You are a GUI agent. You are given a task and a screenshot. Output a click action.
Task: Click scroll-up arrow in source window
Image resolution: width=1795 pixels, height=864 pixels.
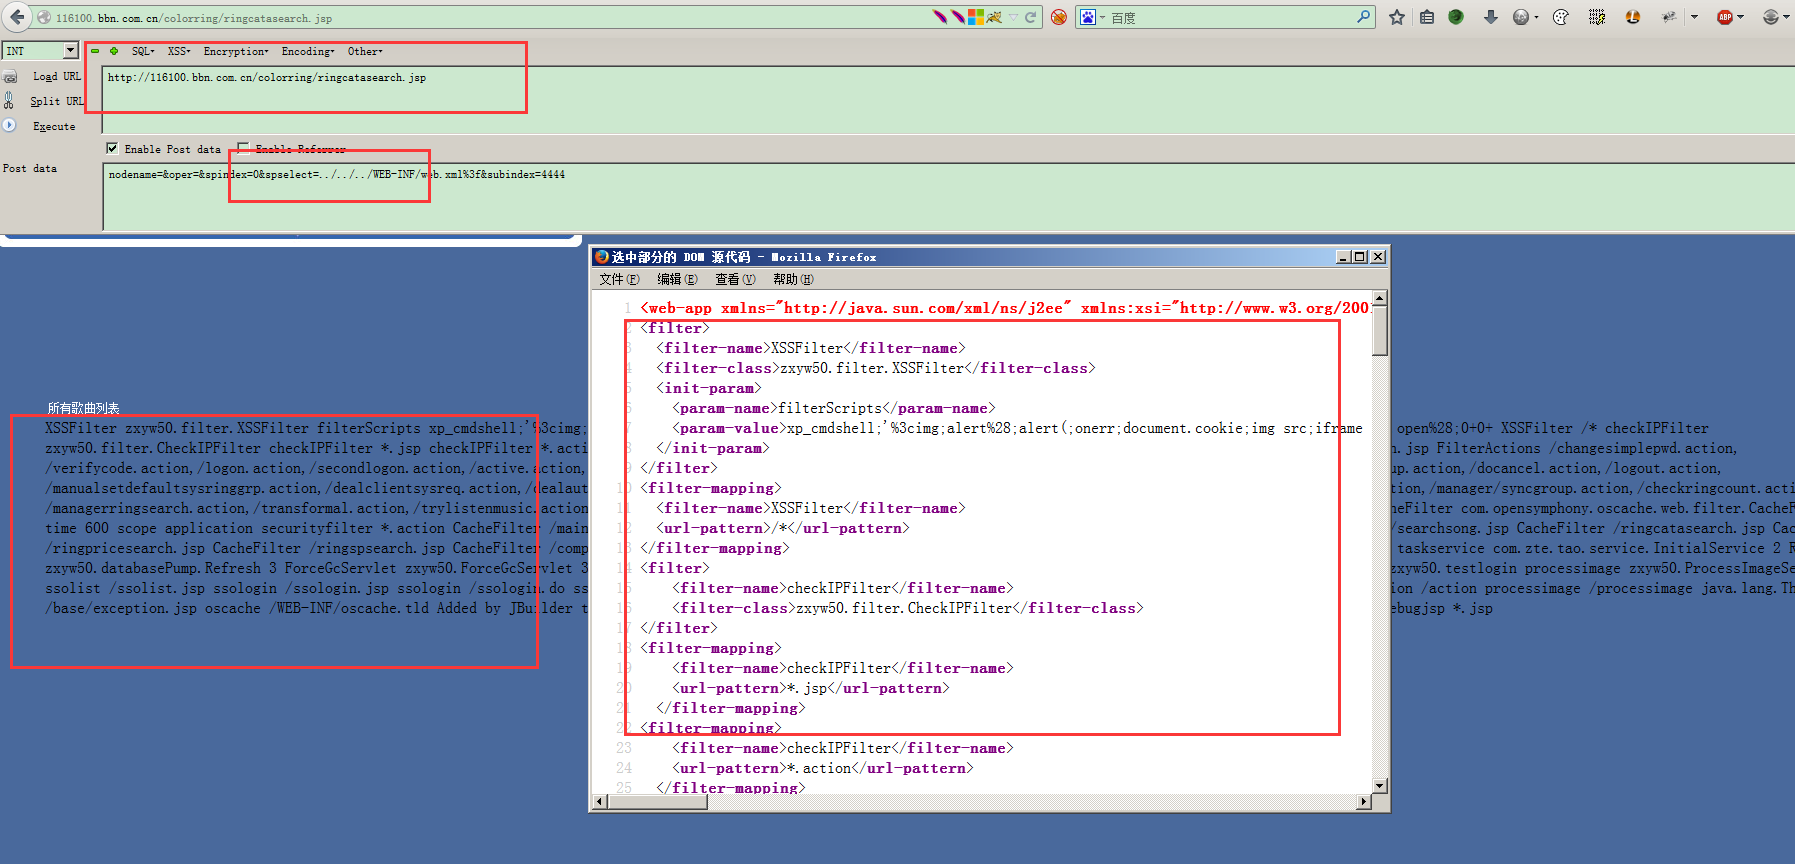pos(1380,298)
